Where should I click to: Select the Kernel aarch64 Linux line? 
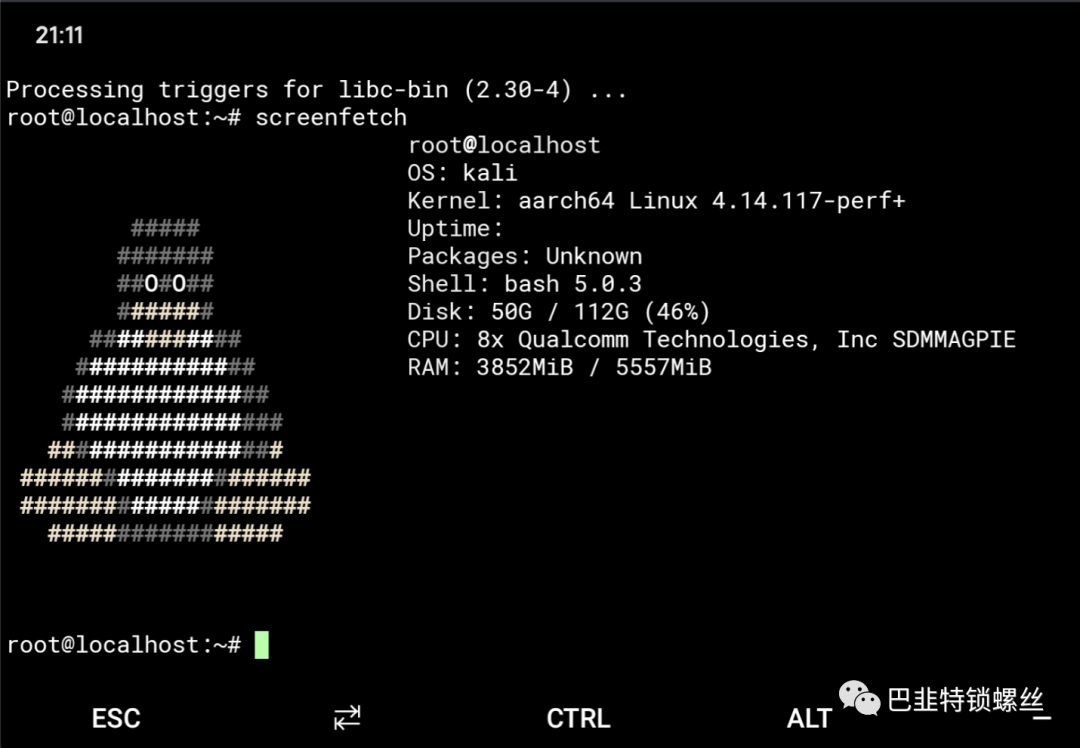click(656, 201)
